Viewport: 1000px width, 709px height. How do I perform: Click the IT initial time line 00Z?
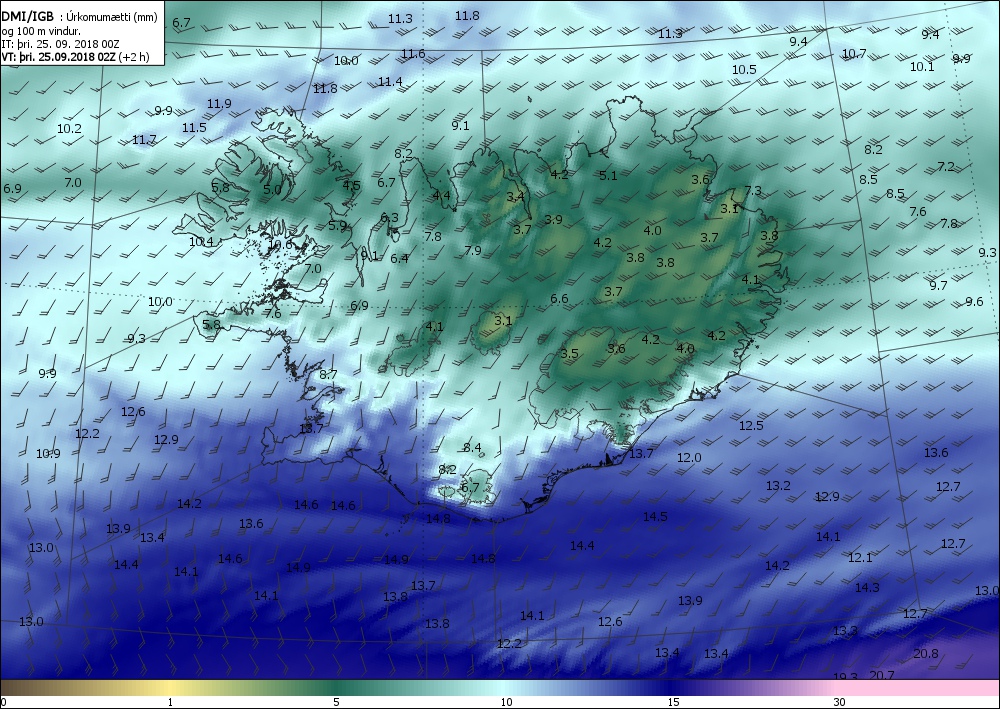(x=61, y=44)
